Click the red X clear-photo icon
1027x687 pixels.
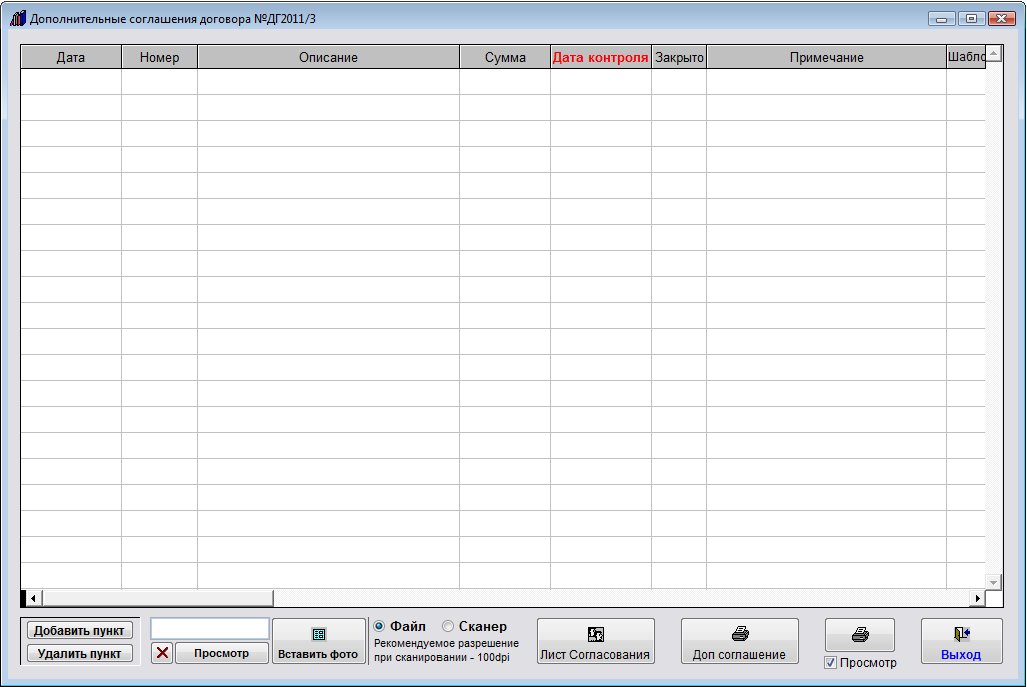162,653
